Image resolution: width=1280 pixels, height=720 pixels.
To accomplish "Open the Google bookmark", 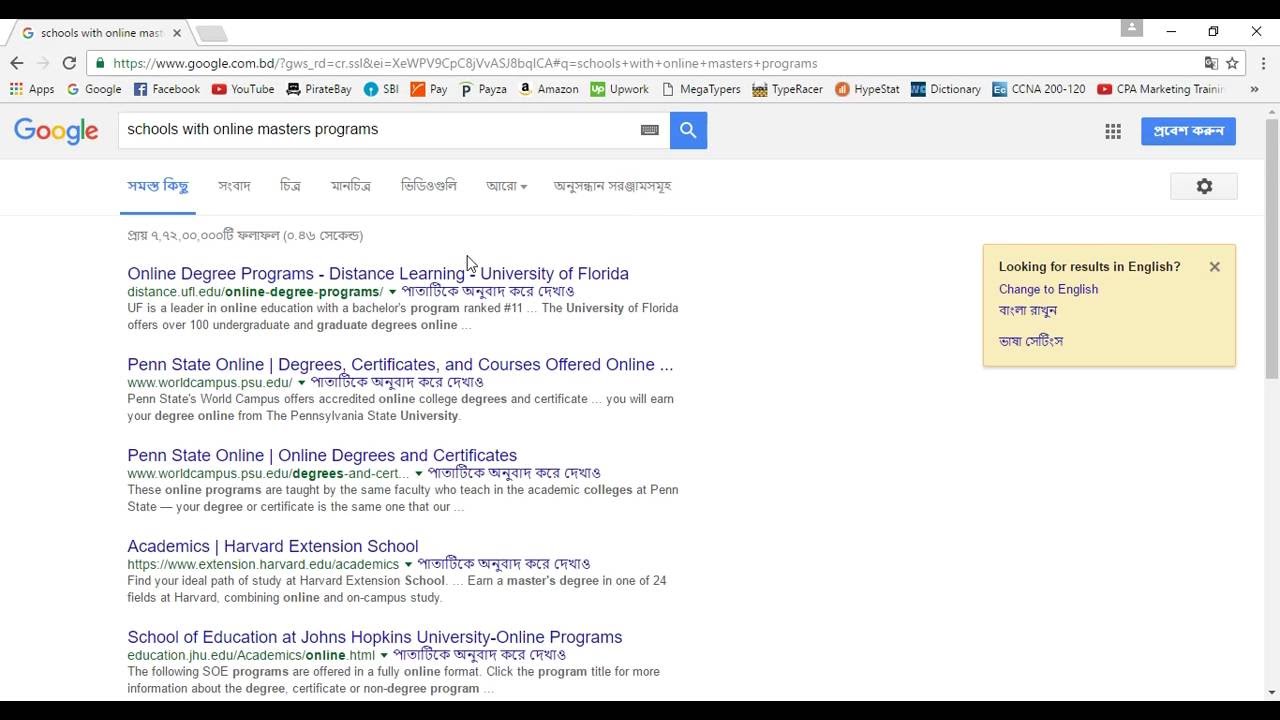I will click(x=94, y=89).
